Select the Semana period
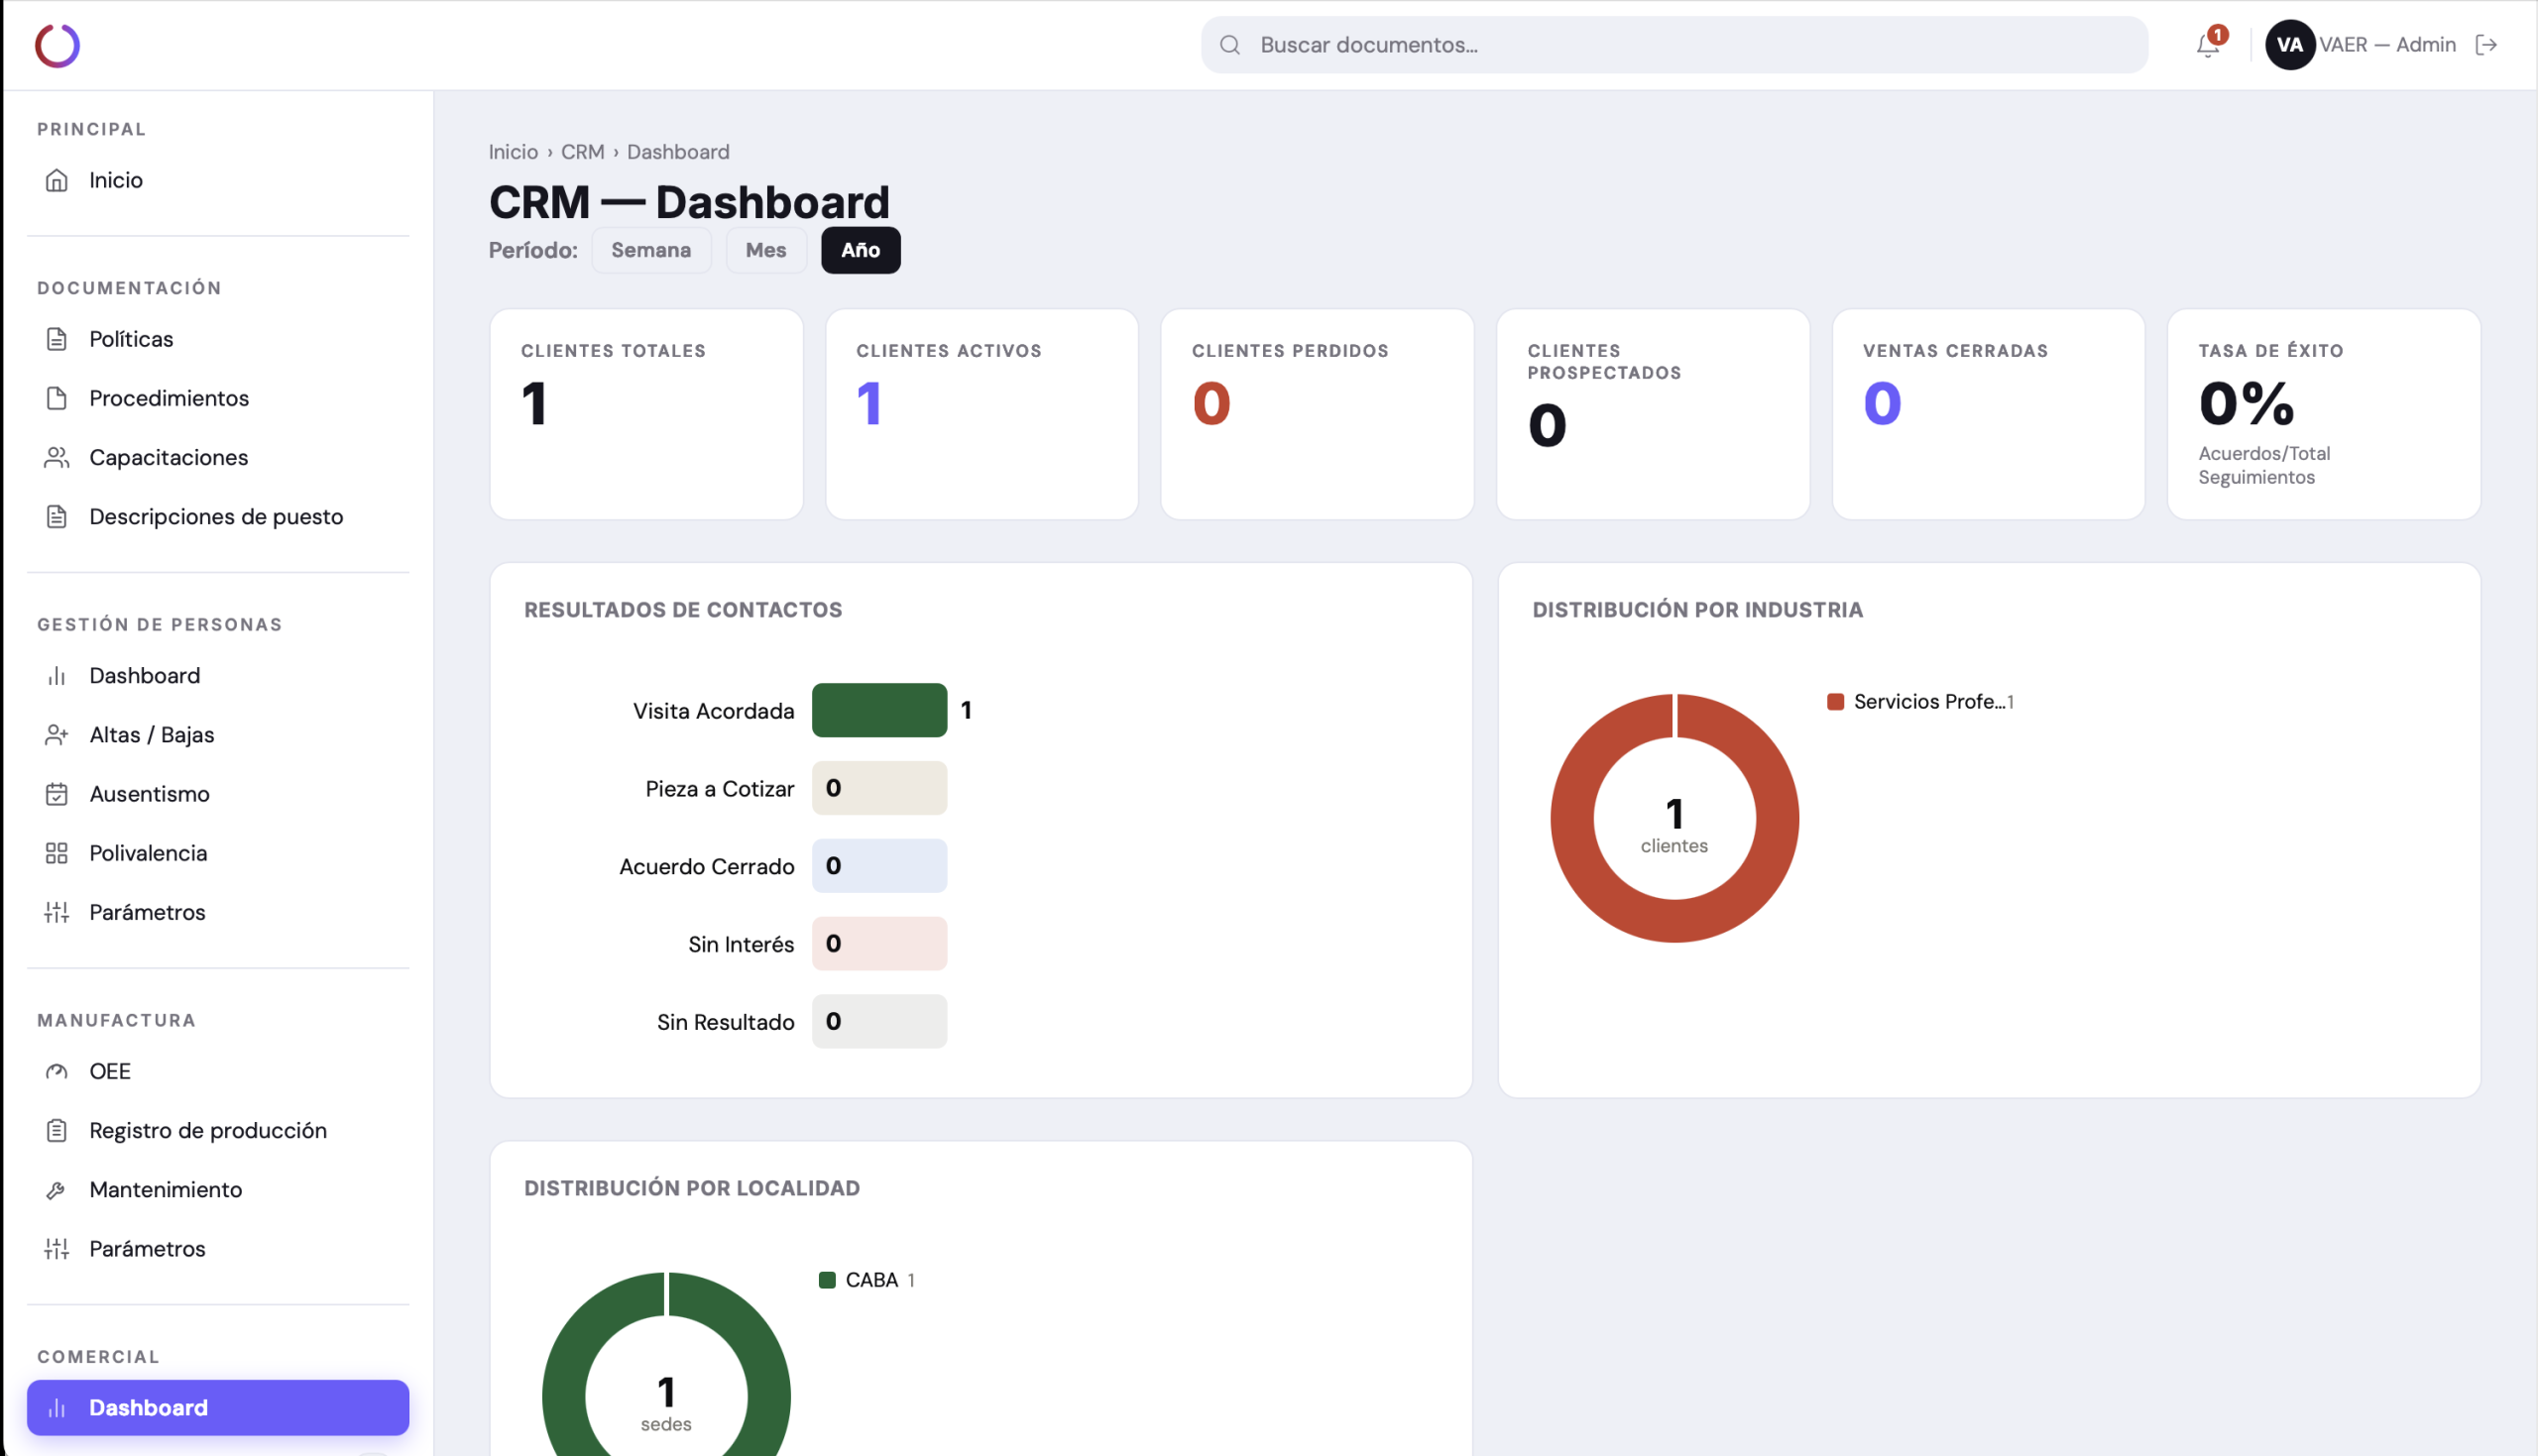The image size is (2538, 1456). pyautogui.click(x=651, y=250)
